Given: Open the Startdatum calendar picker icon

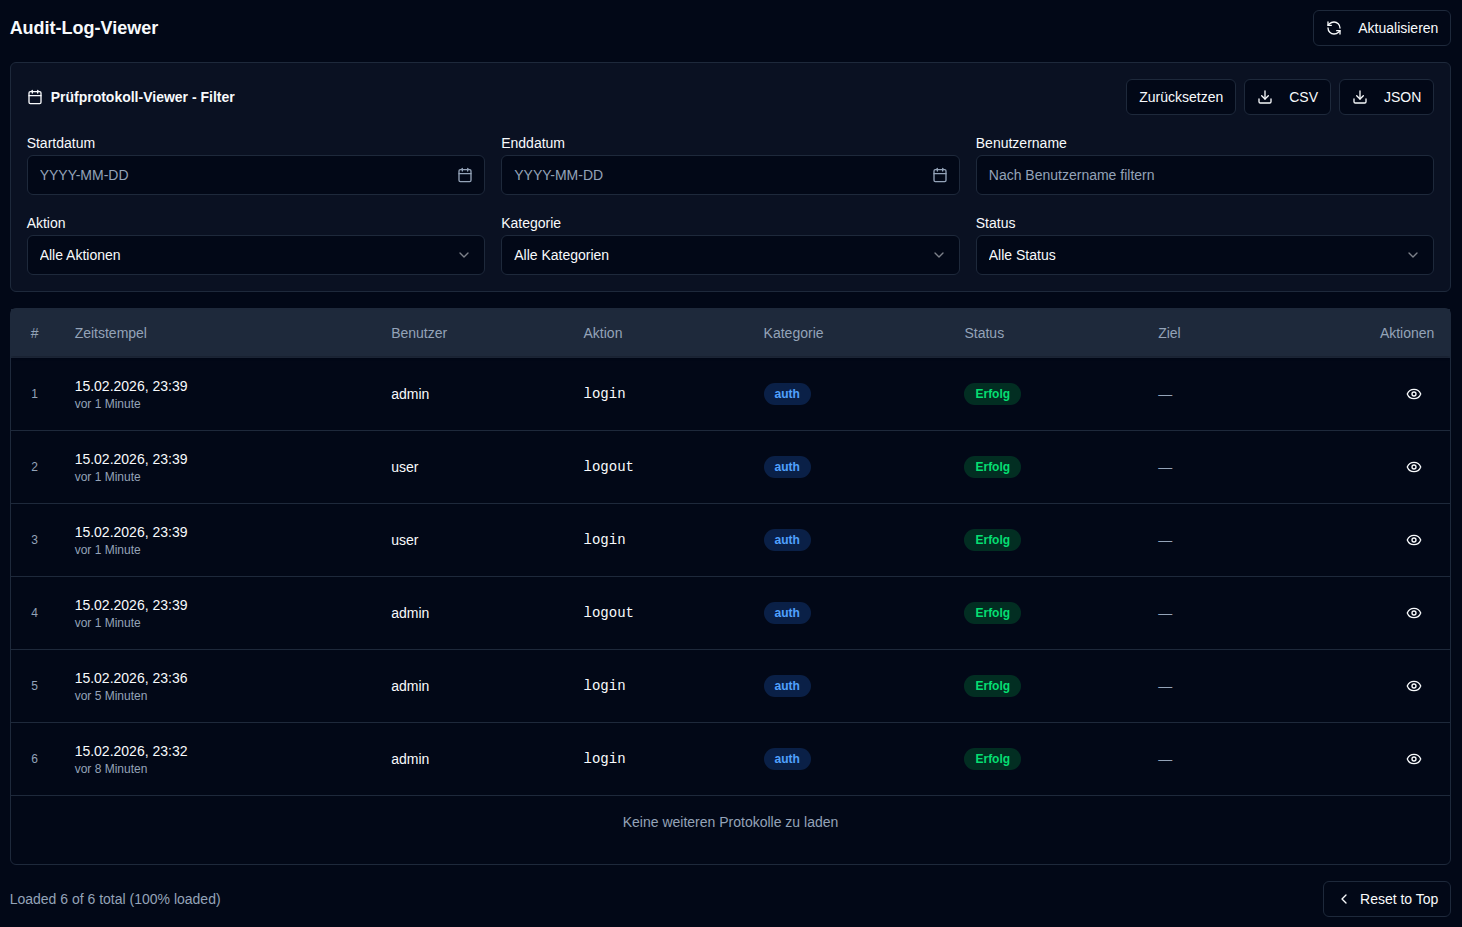Looking at the screenshot, I should [465, 175].
